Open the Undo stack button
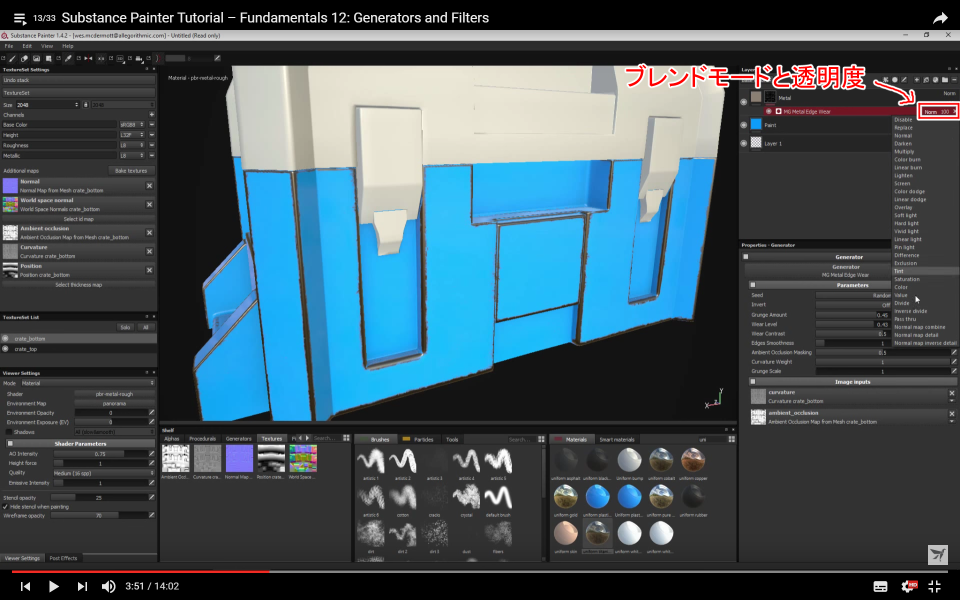960x600 pixels. tap(78, 80)
